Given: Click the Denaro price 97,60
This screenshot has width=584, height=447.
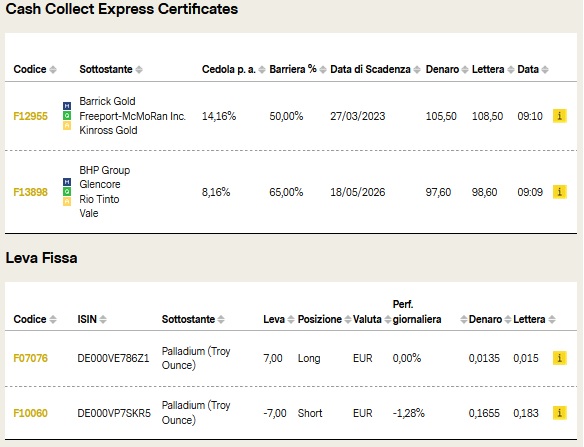Looking at the screenshot, I should 438,192.
